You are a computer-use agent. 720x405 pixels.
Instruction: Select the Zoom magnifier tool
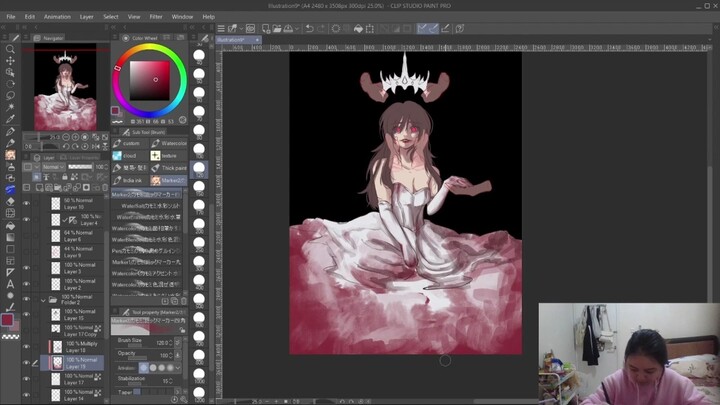tap(10, 49)
